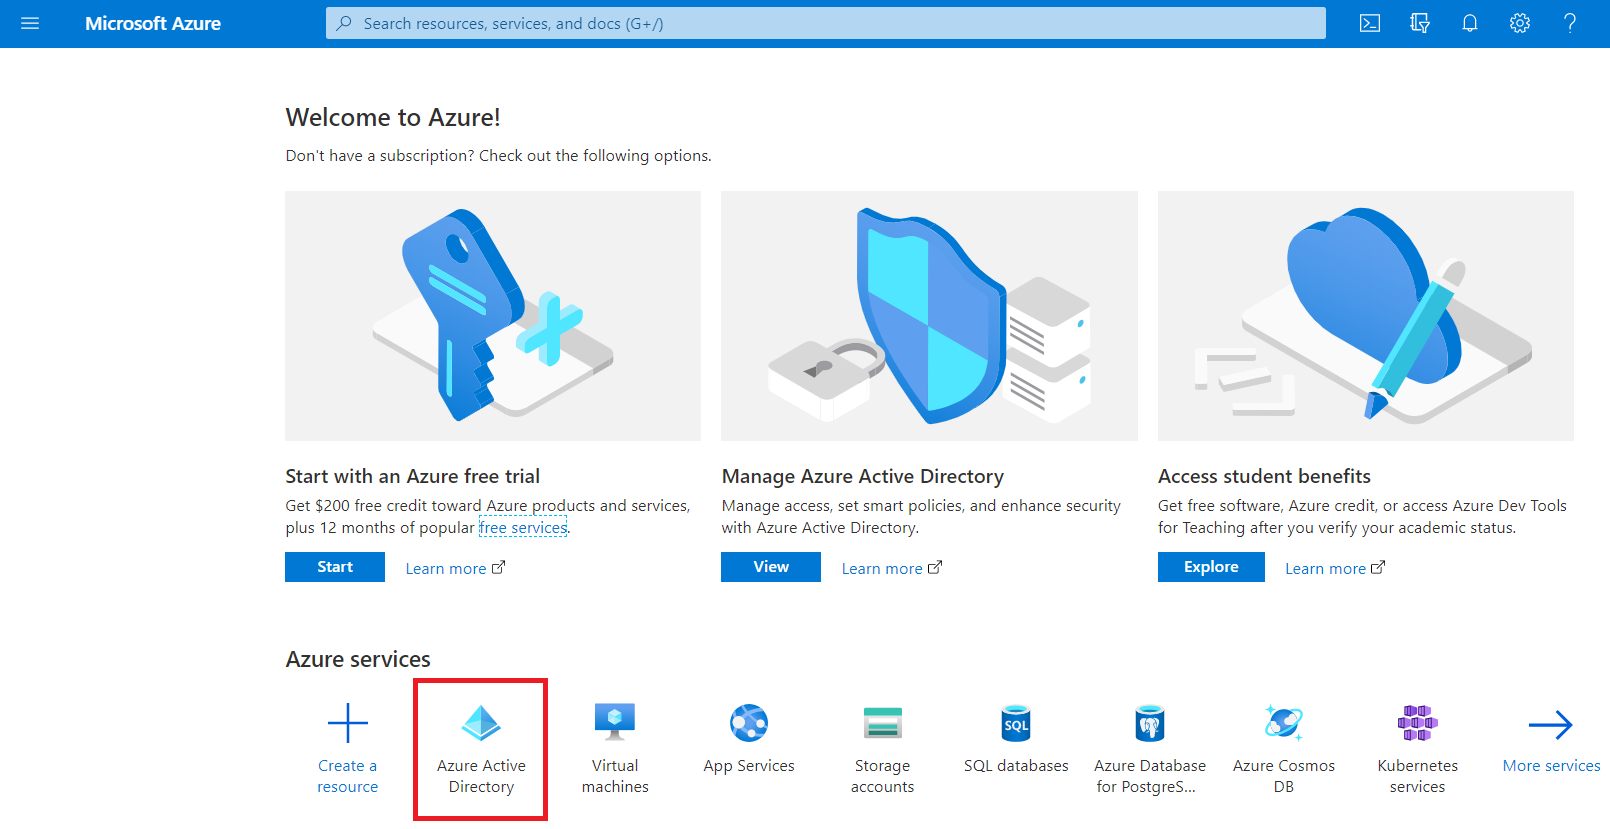Open the notifications bell
Image resolution: width=1610 pixels, height=829 pixels.
[x=1470, y=23]
